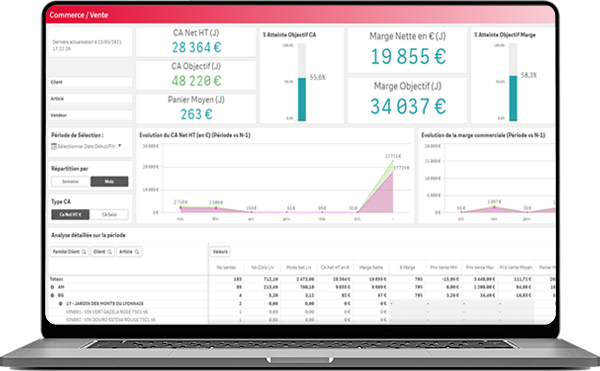
Task: Select the VIN002 - VIN DOURO ESTEVA ROUGE row
Action: point(111,320)
